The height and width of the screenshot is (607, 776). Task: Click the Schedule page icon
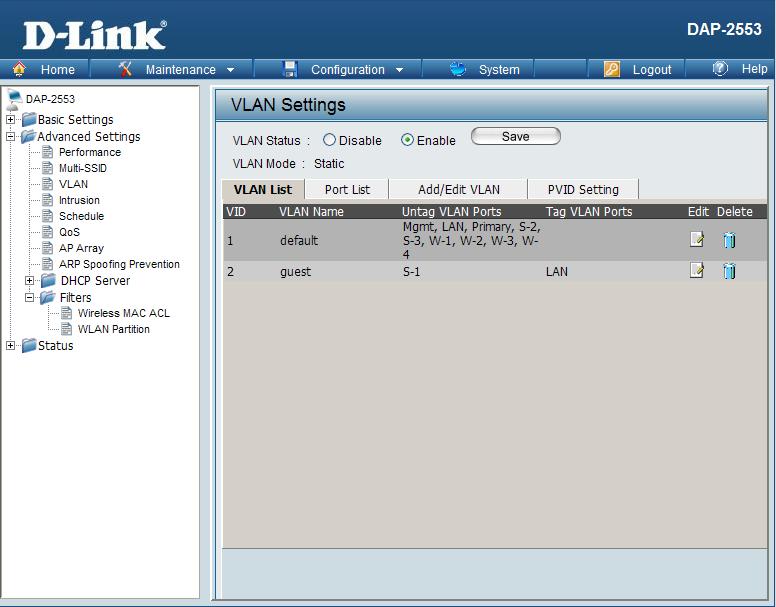pos(48,216)
